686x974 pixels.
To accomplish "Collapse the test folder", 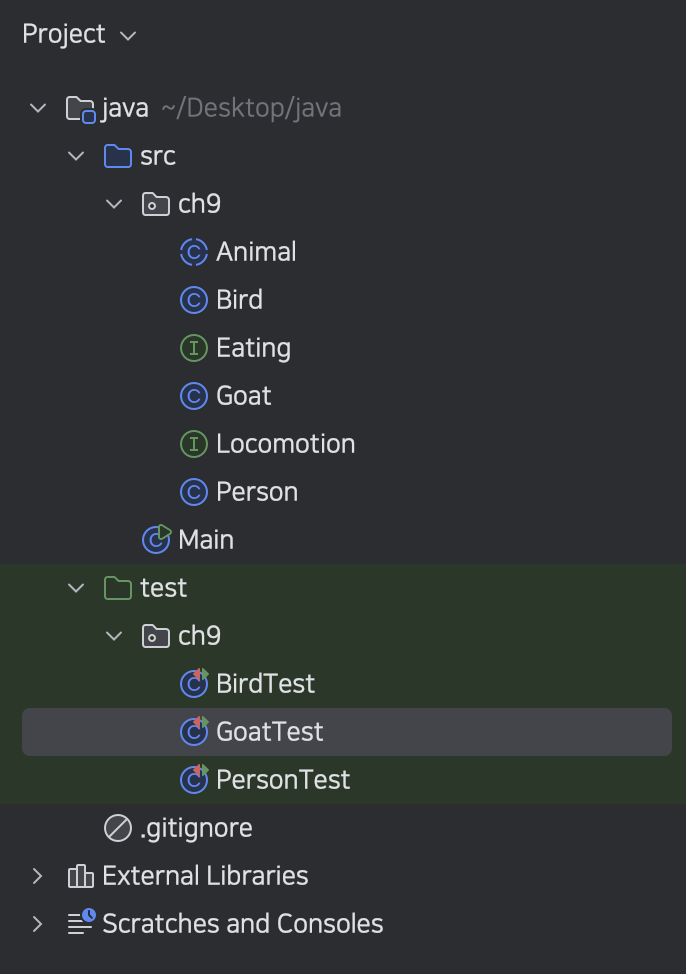I will [76, 588].
